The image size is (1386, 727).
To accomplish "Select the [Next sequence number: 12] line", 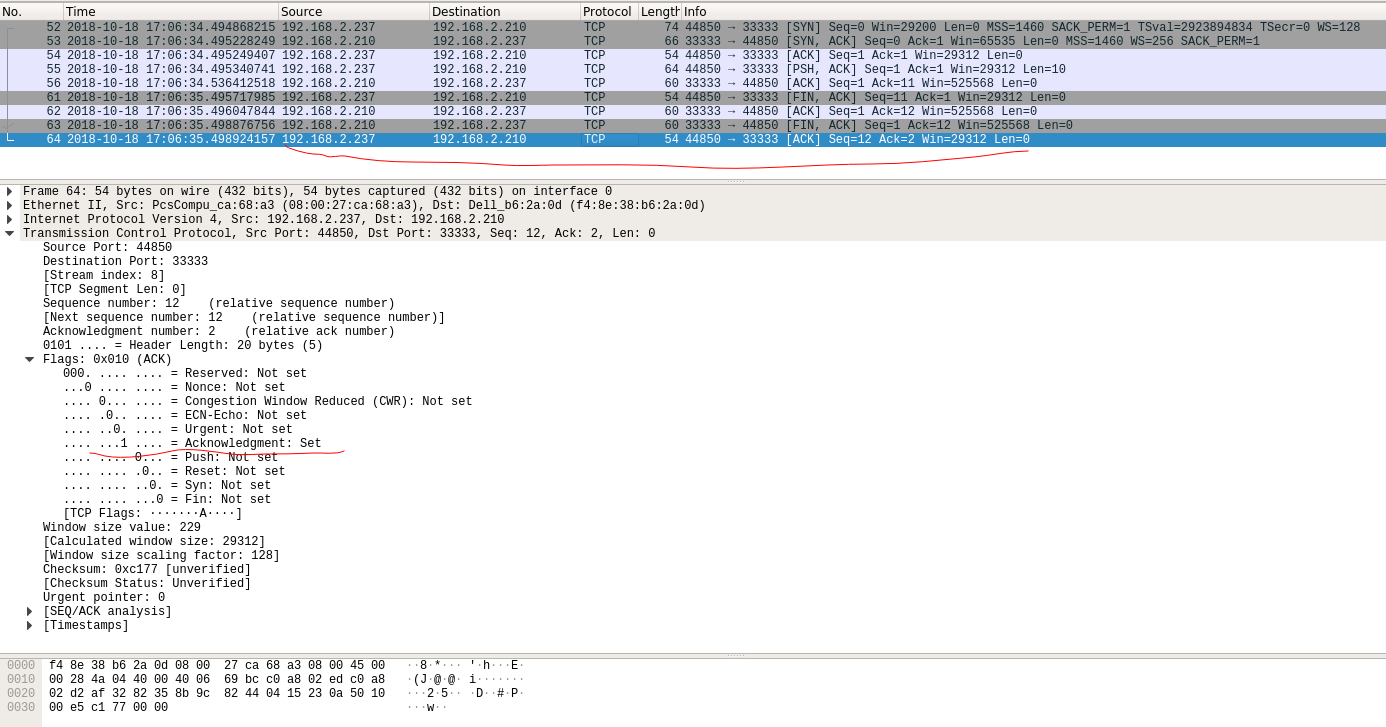I will pyautogui.click(x=244, y=318).
